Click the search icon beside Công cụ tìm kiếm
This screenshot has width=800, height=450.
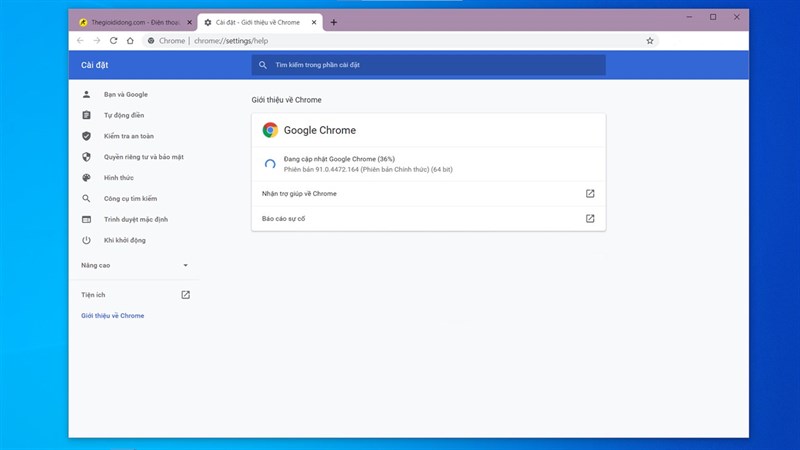click(x=86, y=198)
